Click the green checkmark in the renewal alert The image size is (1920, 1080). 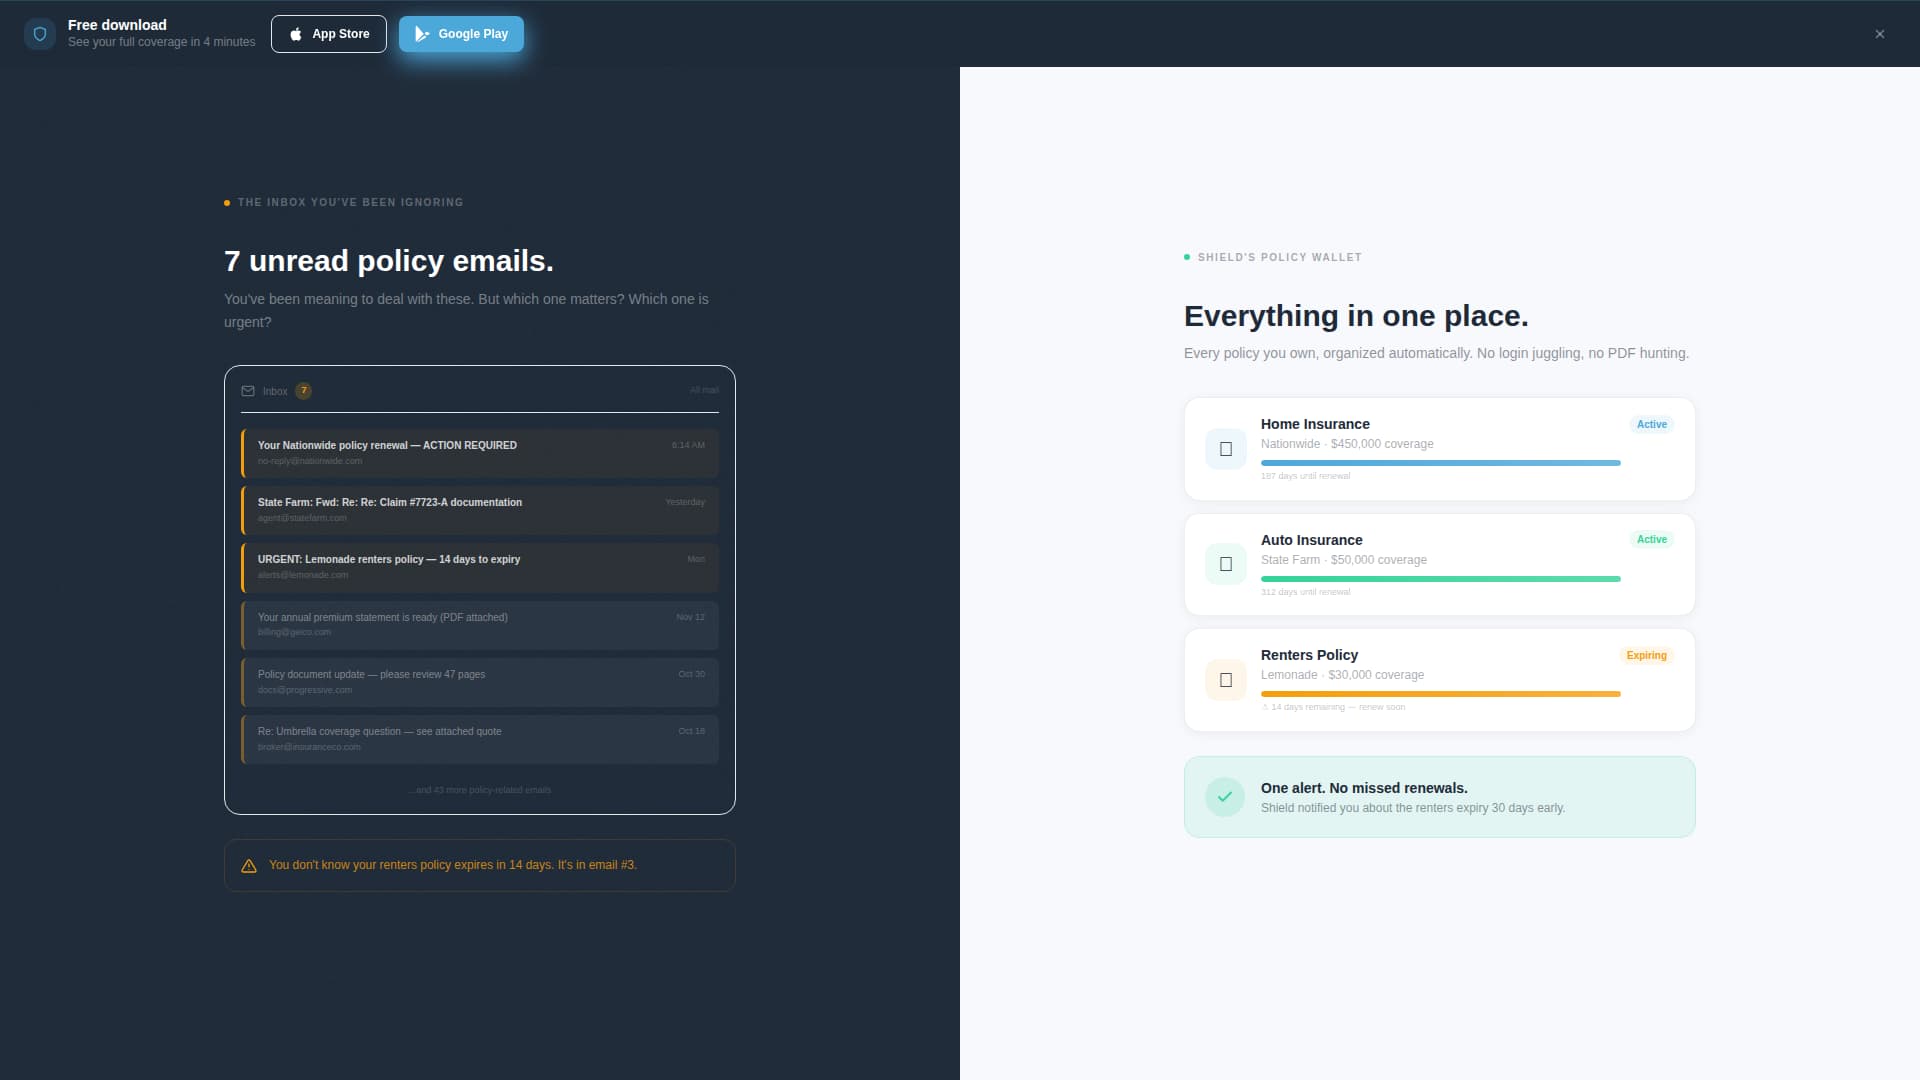pos(1224,796)
